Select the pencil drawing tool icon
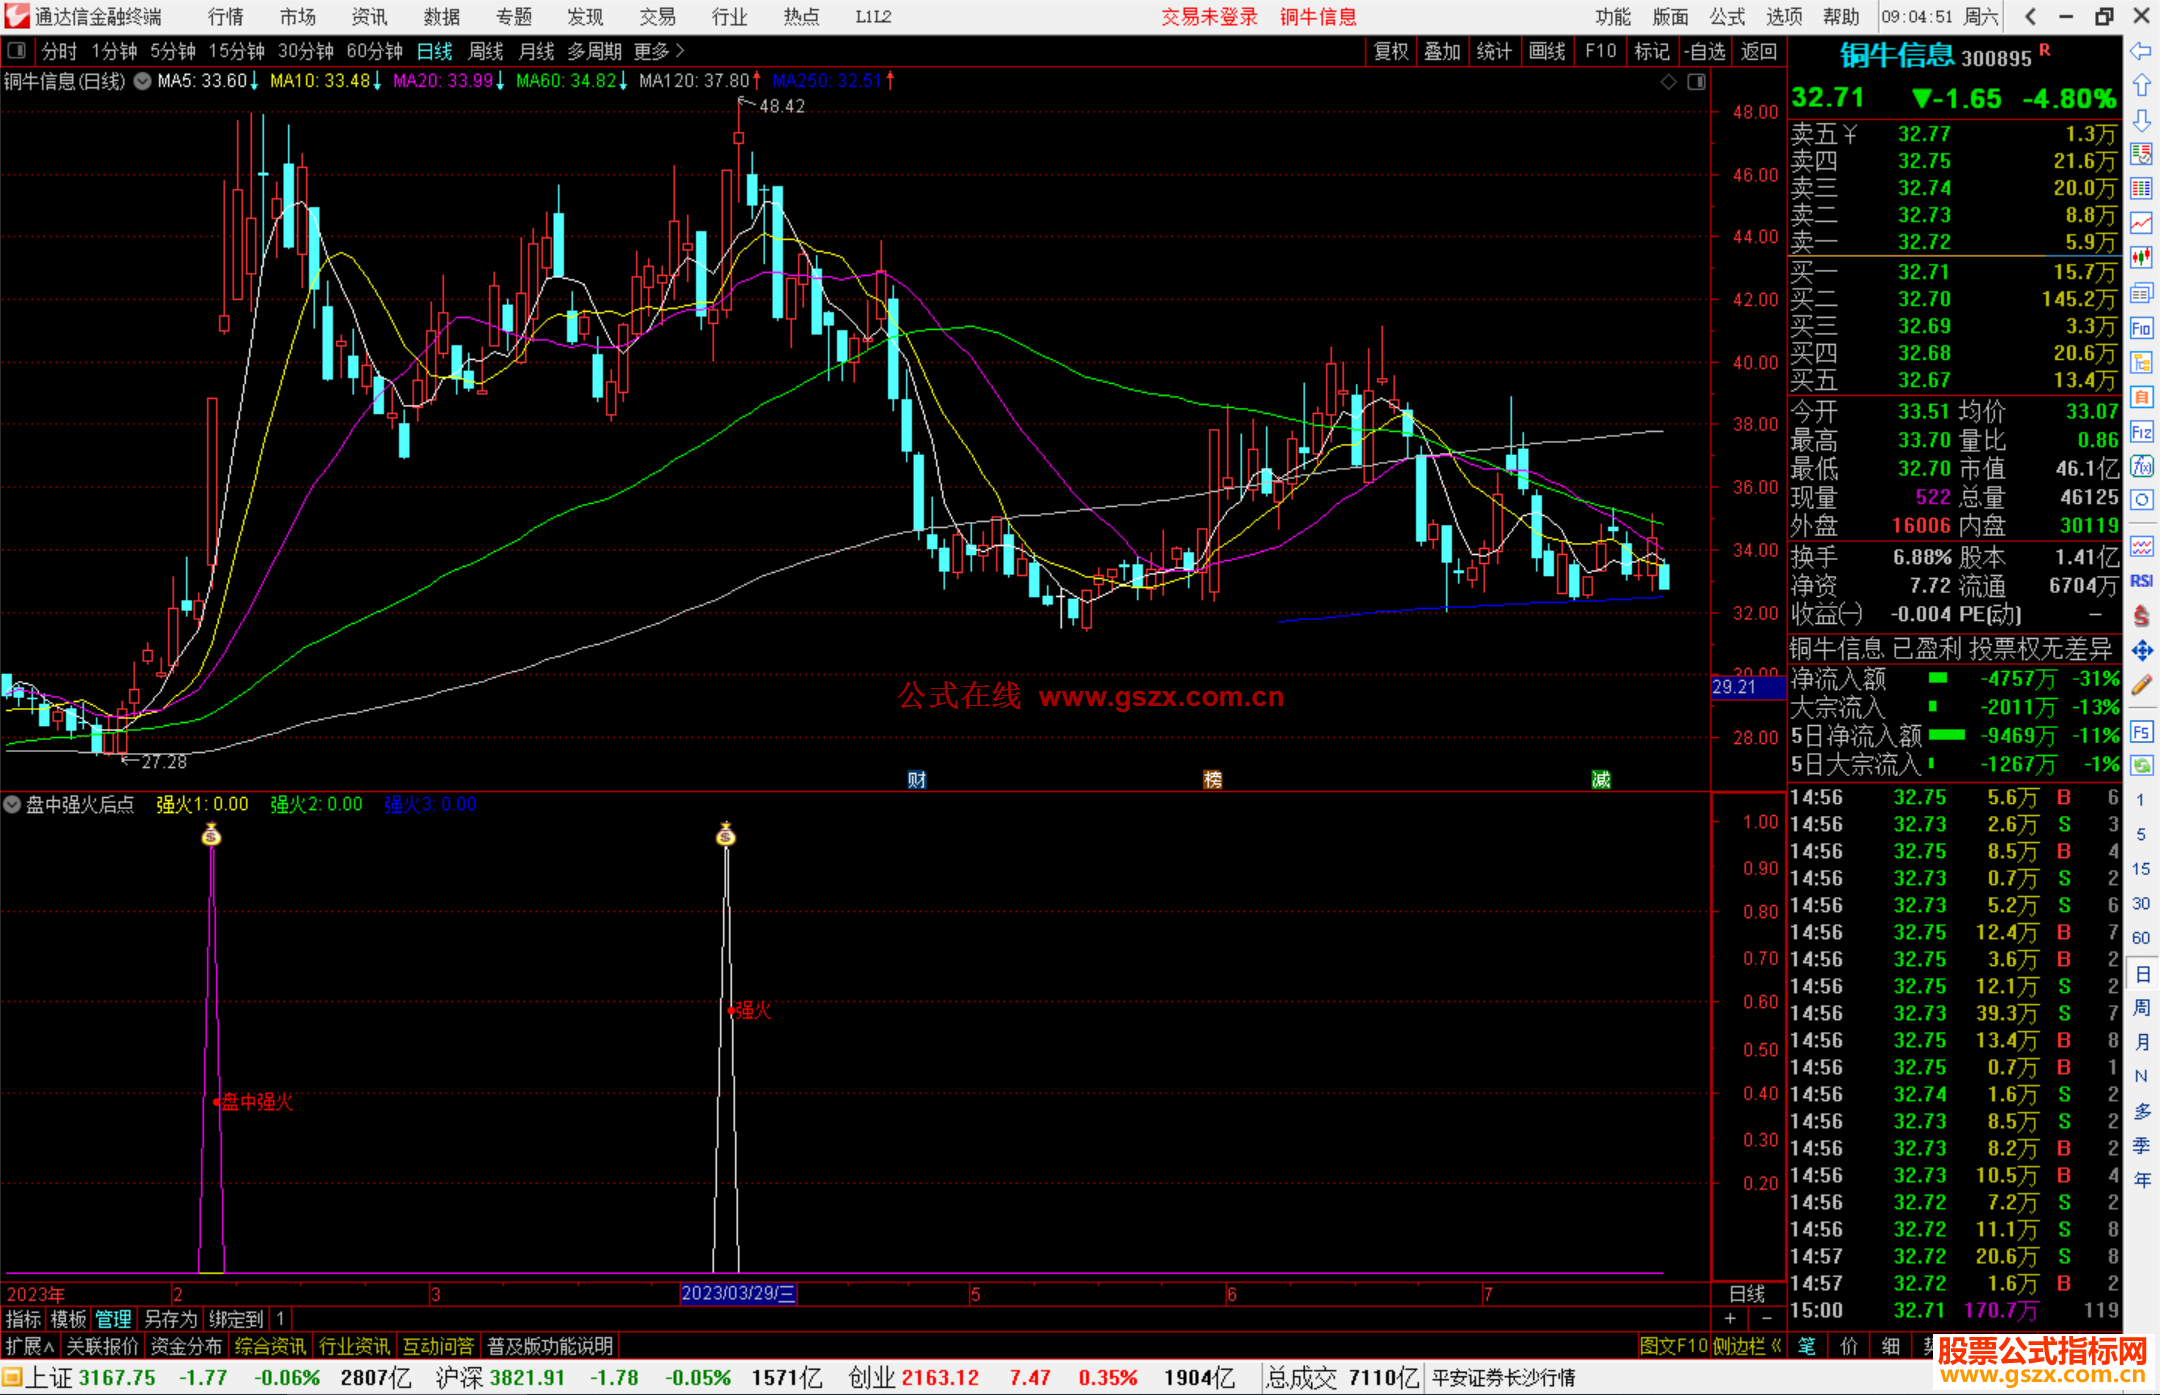This screenshot has height=1395, width=2160. [2141, 686]
